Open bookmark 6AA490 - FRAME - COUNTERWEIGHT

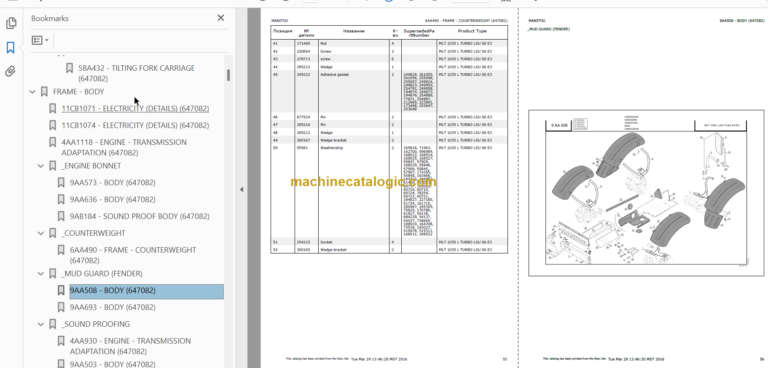click(133, 255)
